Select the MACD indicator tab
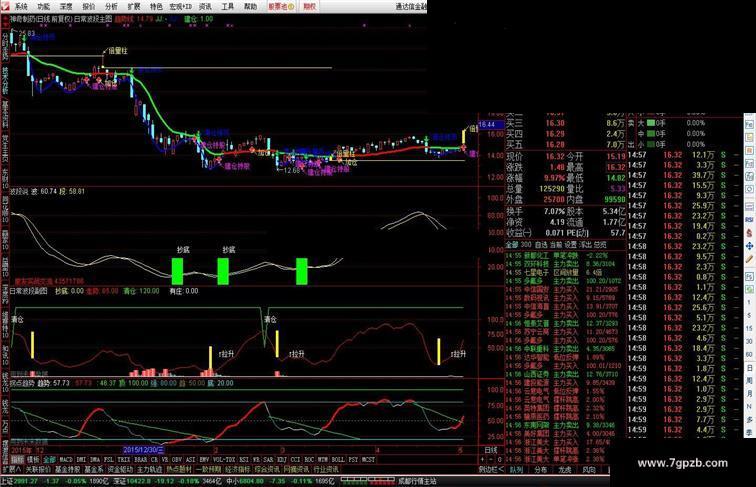The height and width of the screenshot is (487, 756). [x=66, y=460]
